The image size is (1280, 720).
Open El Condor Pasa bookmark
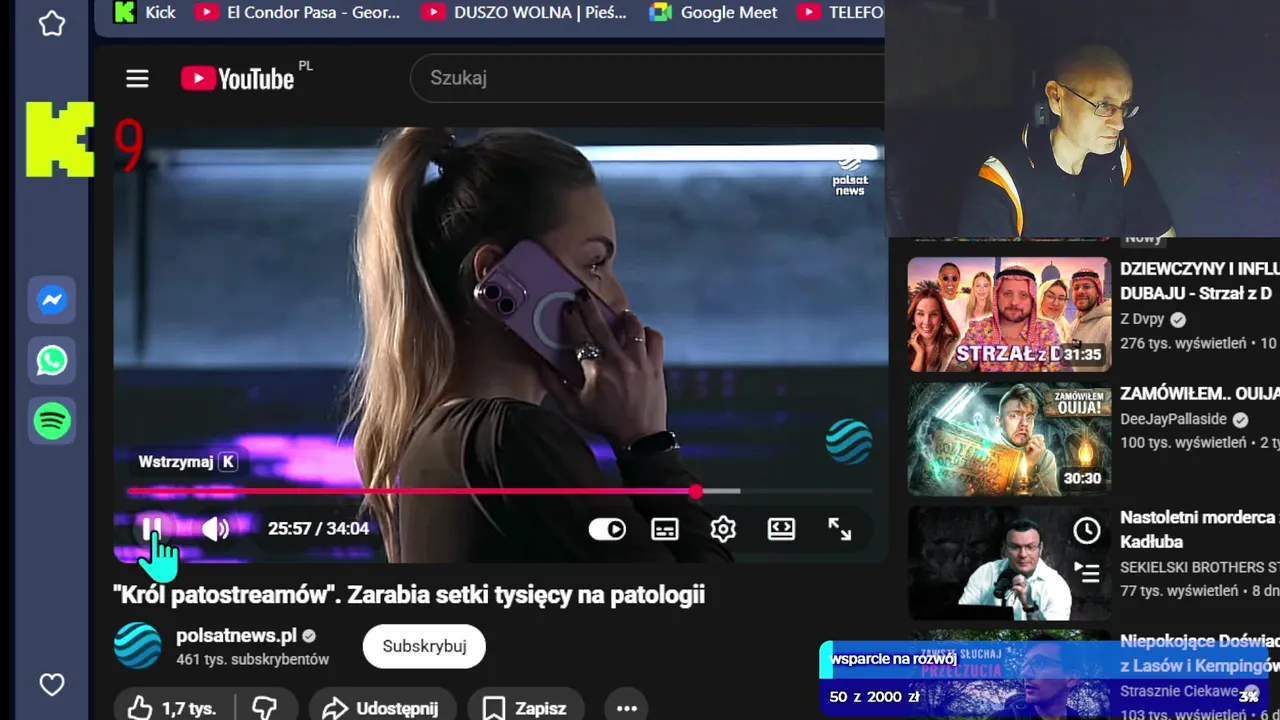[297, 12]
